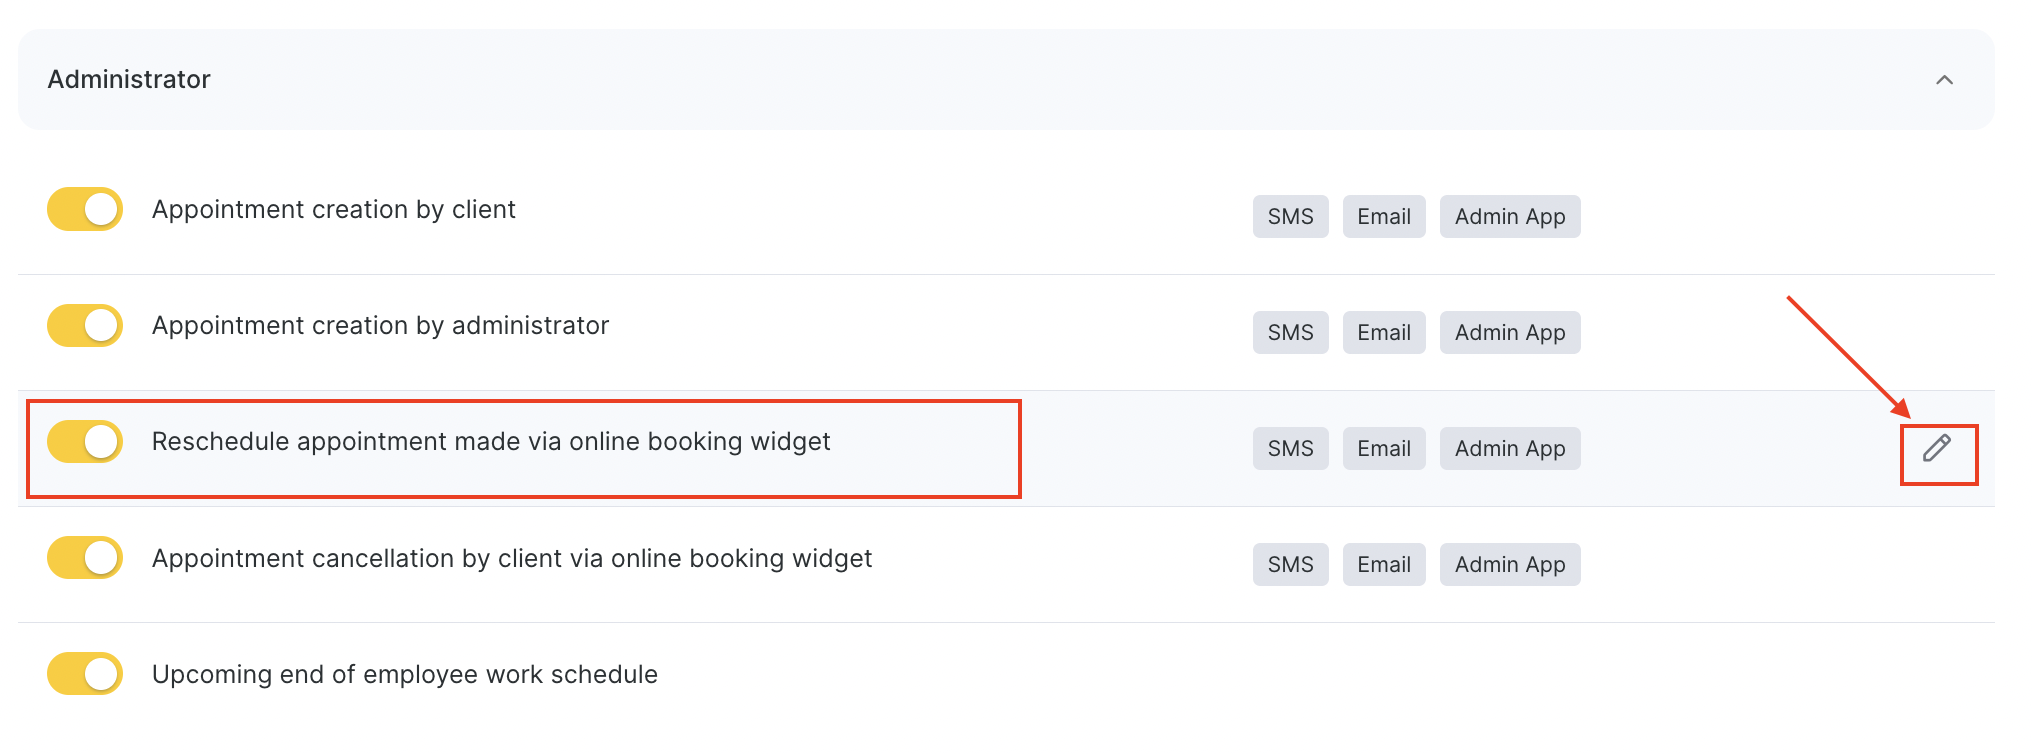Click Email tag for creation by administrator
2032x754 pixels.
[x=1384, y=332]
